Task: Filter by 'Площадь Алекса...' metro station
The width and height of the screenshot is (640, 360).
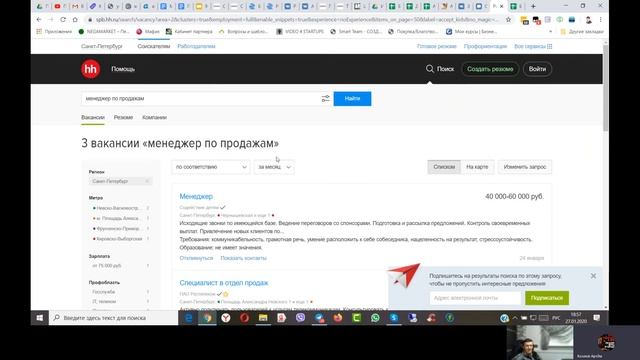Action: coord(118,218)
